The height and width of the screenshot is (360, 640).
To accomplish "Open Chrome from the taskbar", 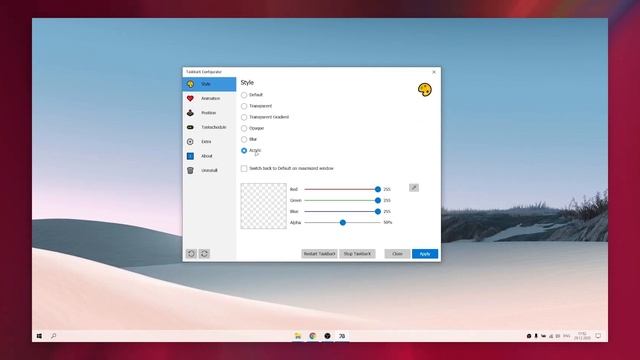I will [x=313, y=336].
